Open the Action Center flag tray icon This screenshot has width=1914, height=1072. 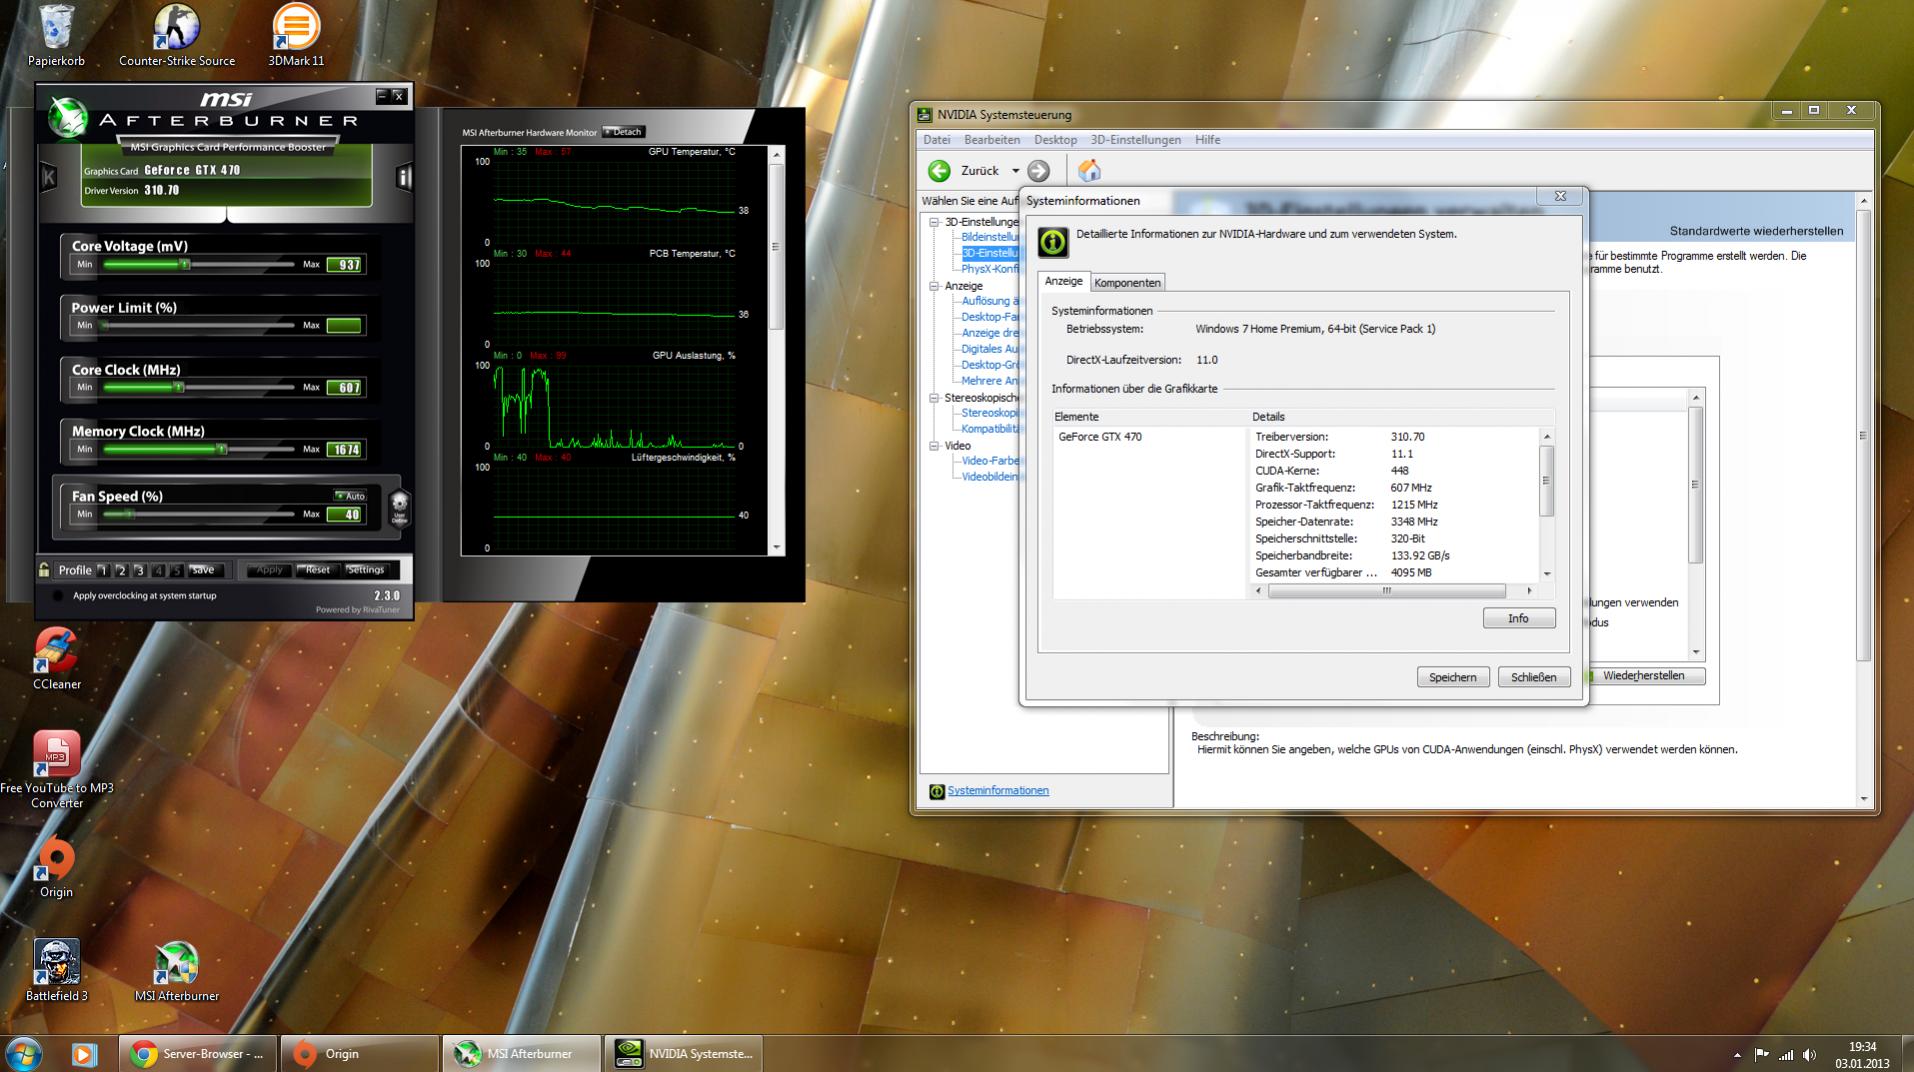point(1761,1054)
